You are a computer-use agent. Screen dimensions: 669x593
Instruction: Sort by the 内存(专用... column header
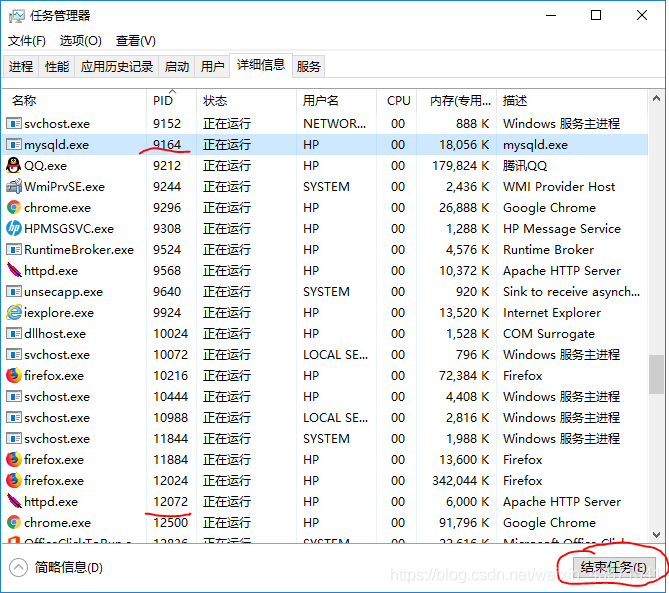(x=457, y=101)
